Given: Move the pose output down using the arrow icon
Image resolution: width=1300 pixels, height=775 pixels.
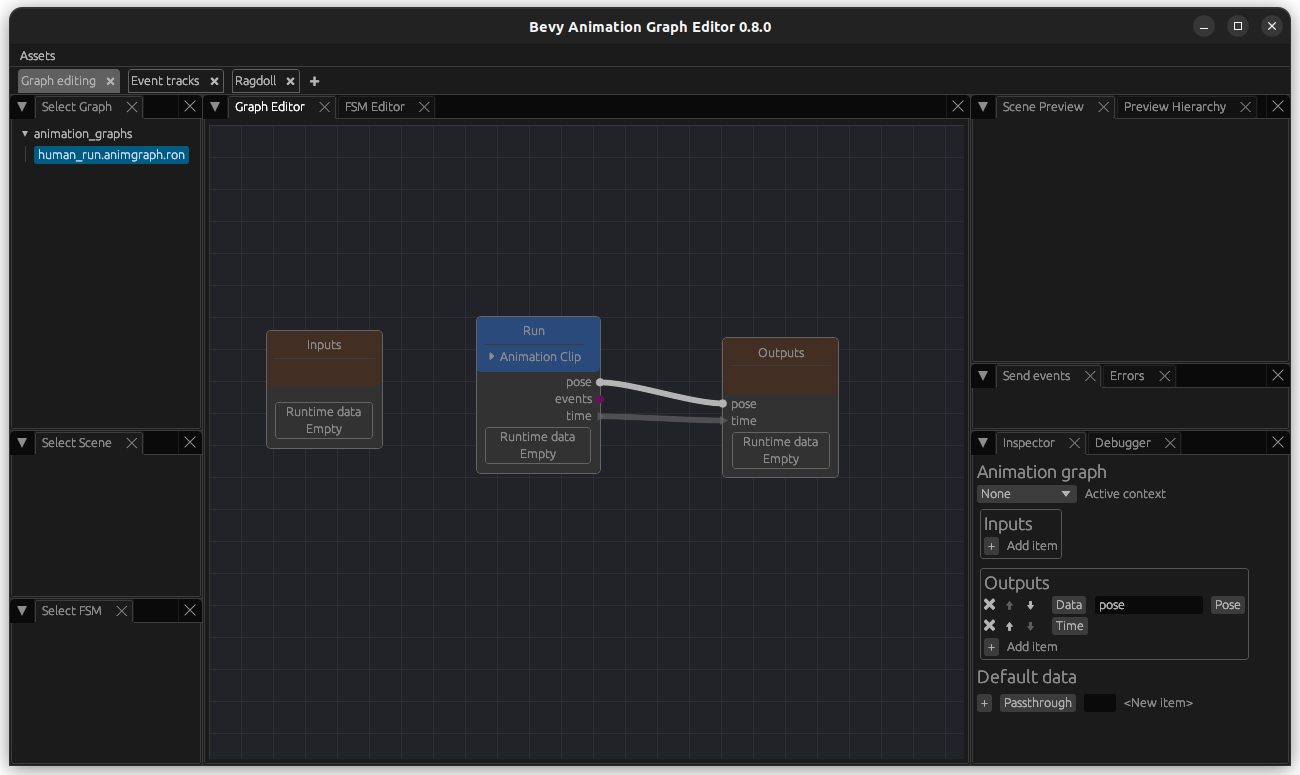Looking at the screenshot, I should (1029, 604).
